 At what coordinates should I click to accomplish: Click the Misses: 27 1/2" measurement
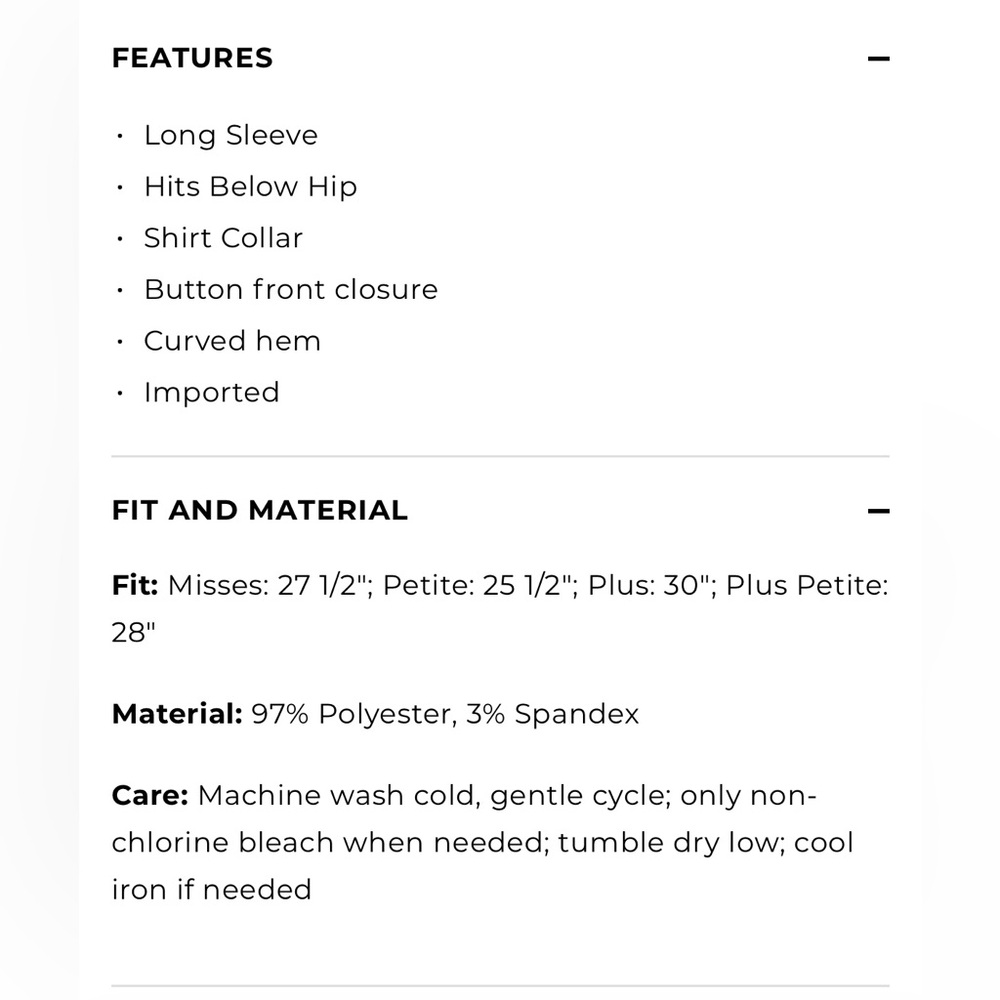270,585
